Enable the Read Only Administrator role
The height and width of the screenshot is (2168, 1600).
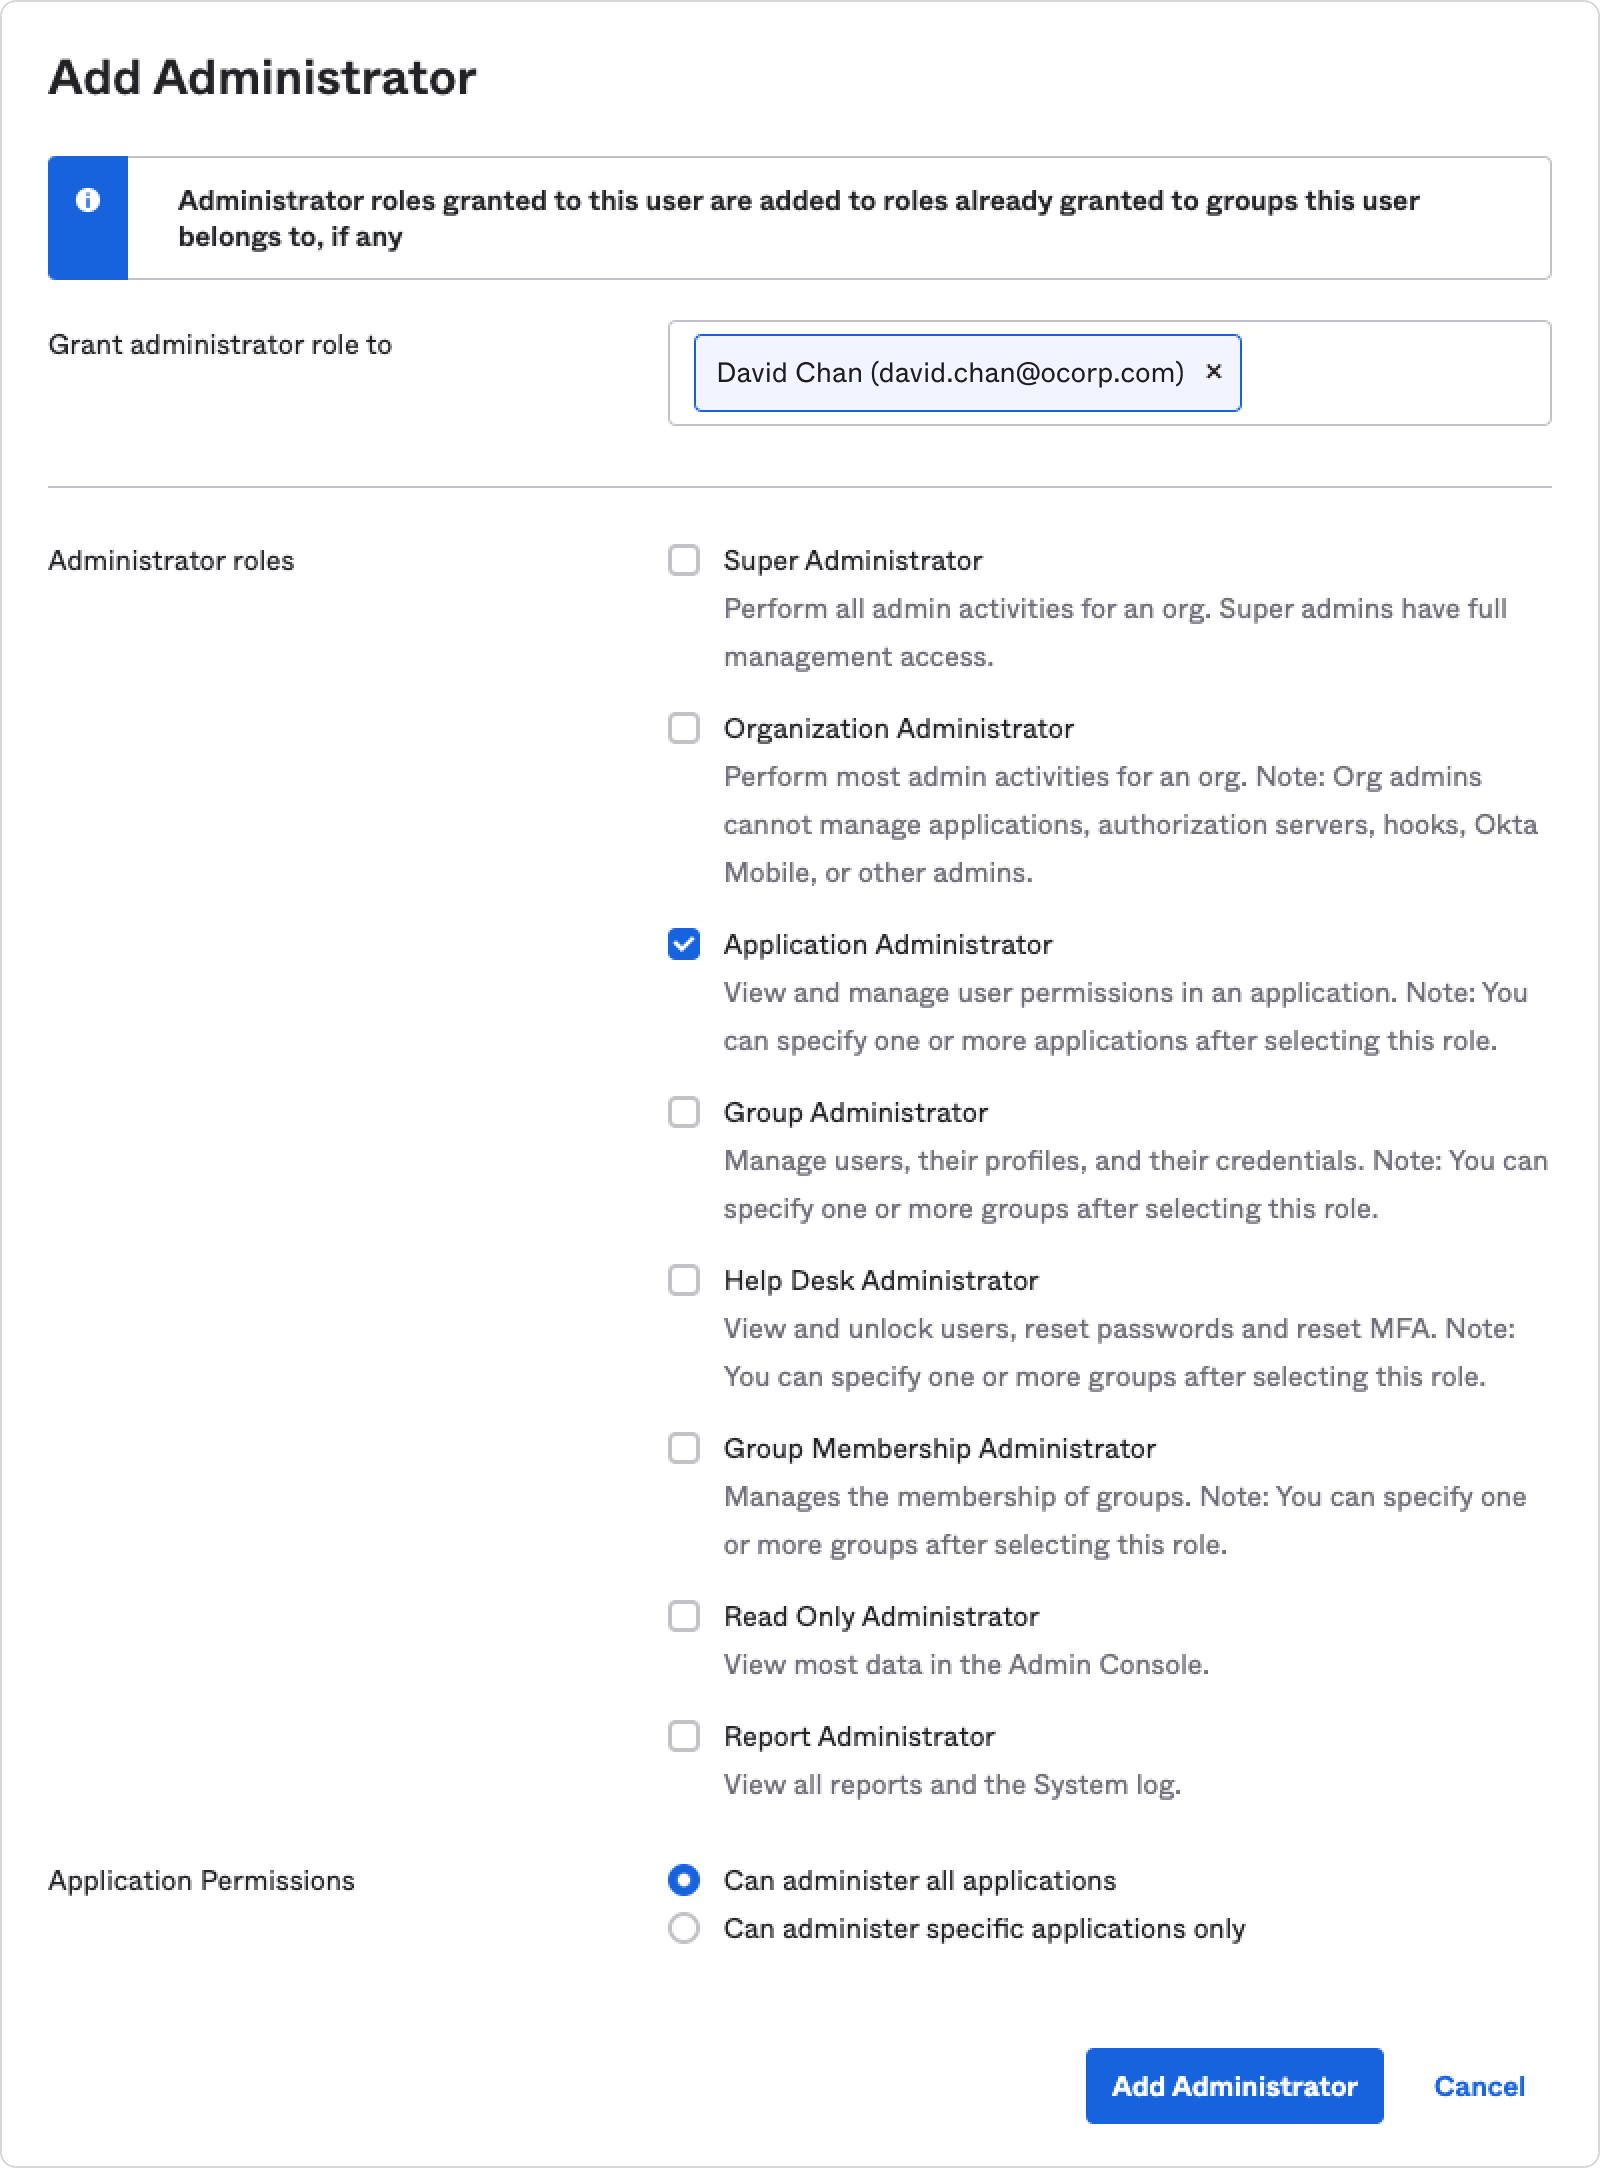pos(684,1616)
